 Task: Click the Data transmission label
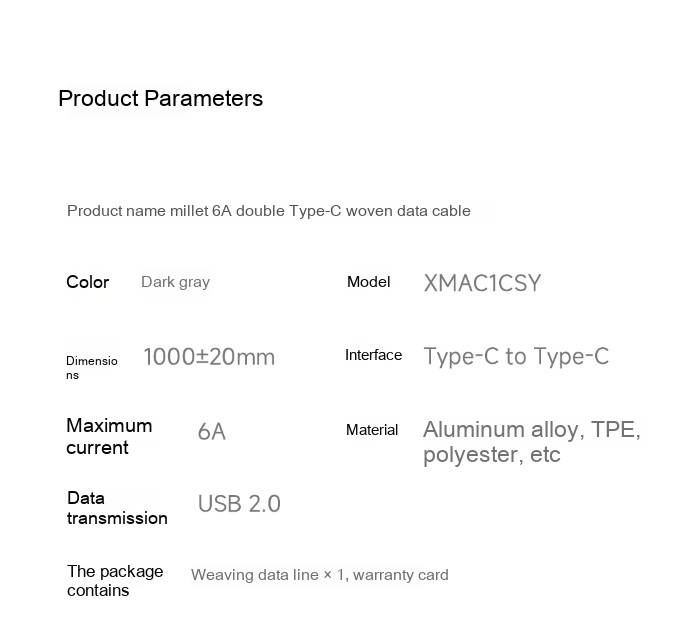(x=117, y=508)
